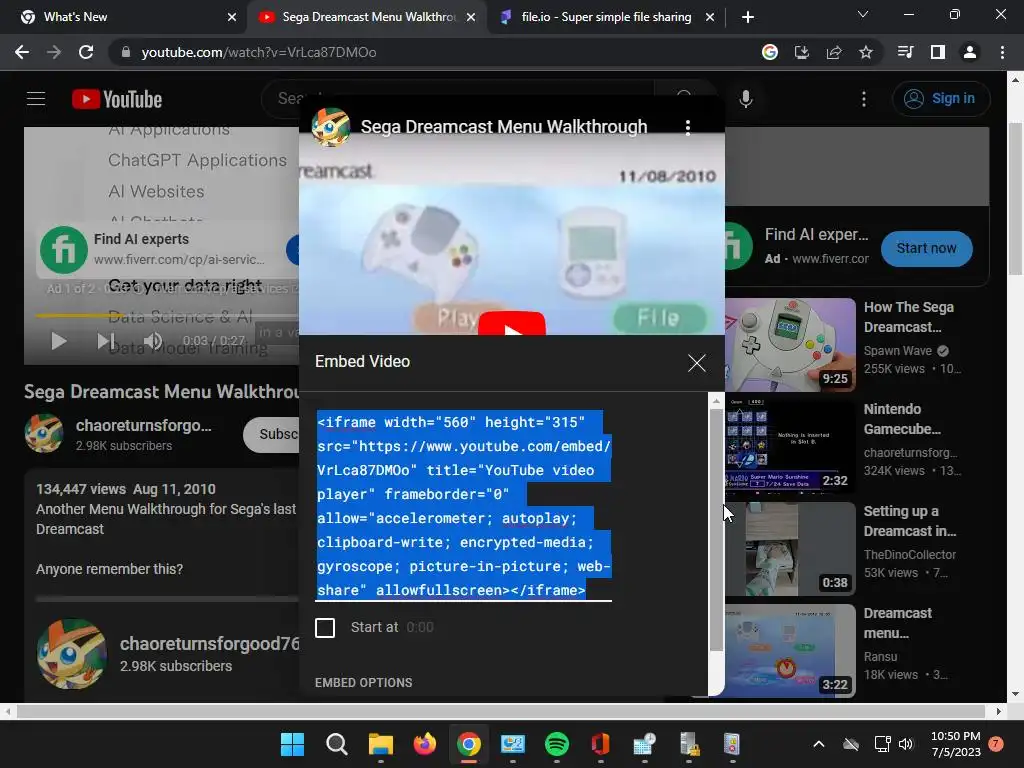Open chaoreturnsforgo... channel avatar near Subscribe
The height and width of the screenshot is (768, 1024).
point(44,433)
